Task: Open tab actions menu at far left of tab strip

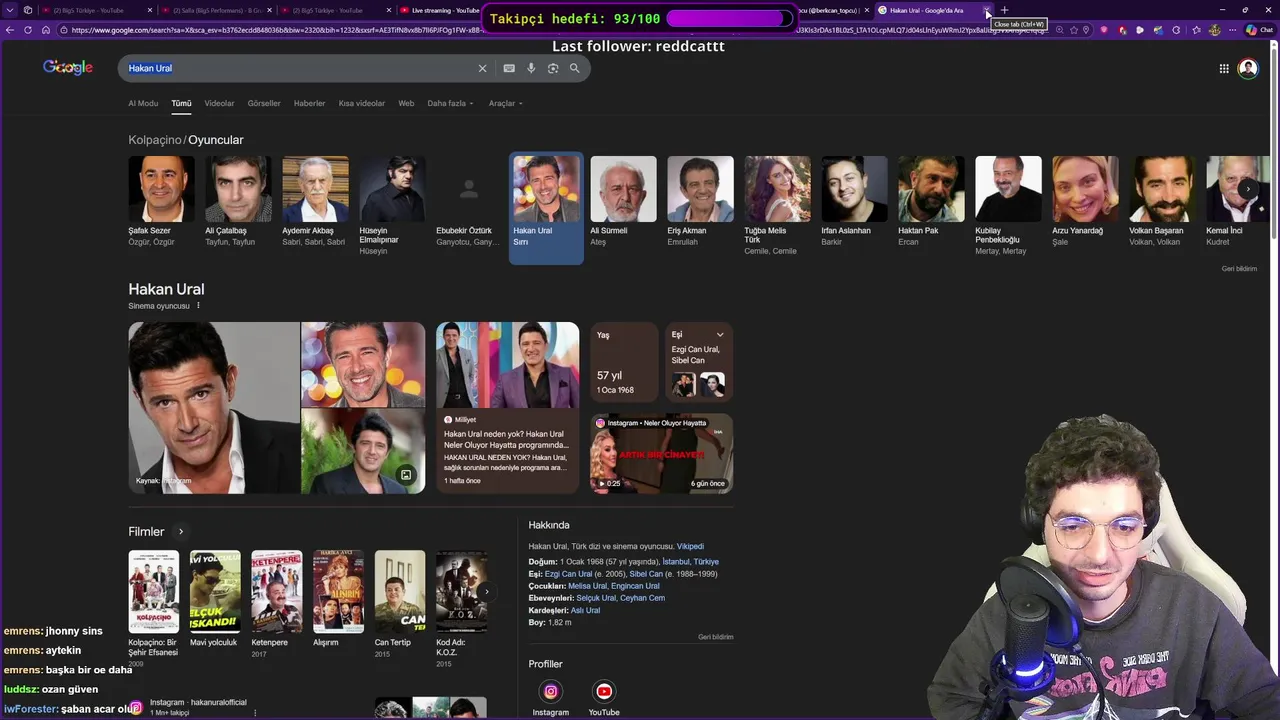Action: pos(10,10)
